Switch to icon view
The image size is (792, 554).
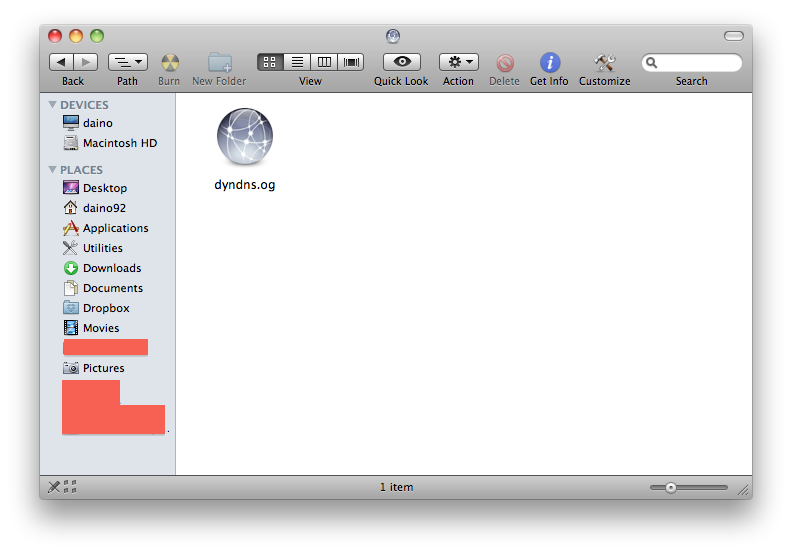click(x=270, y=62)
